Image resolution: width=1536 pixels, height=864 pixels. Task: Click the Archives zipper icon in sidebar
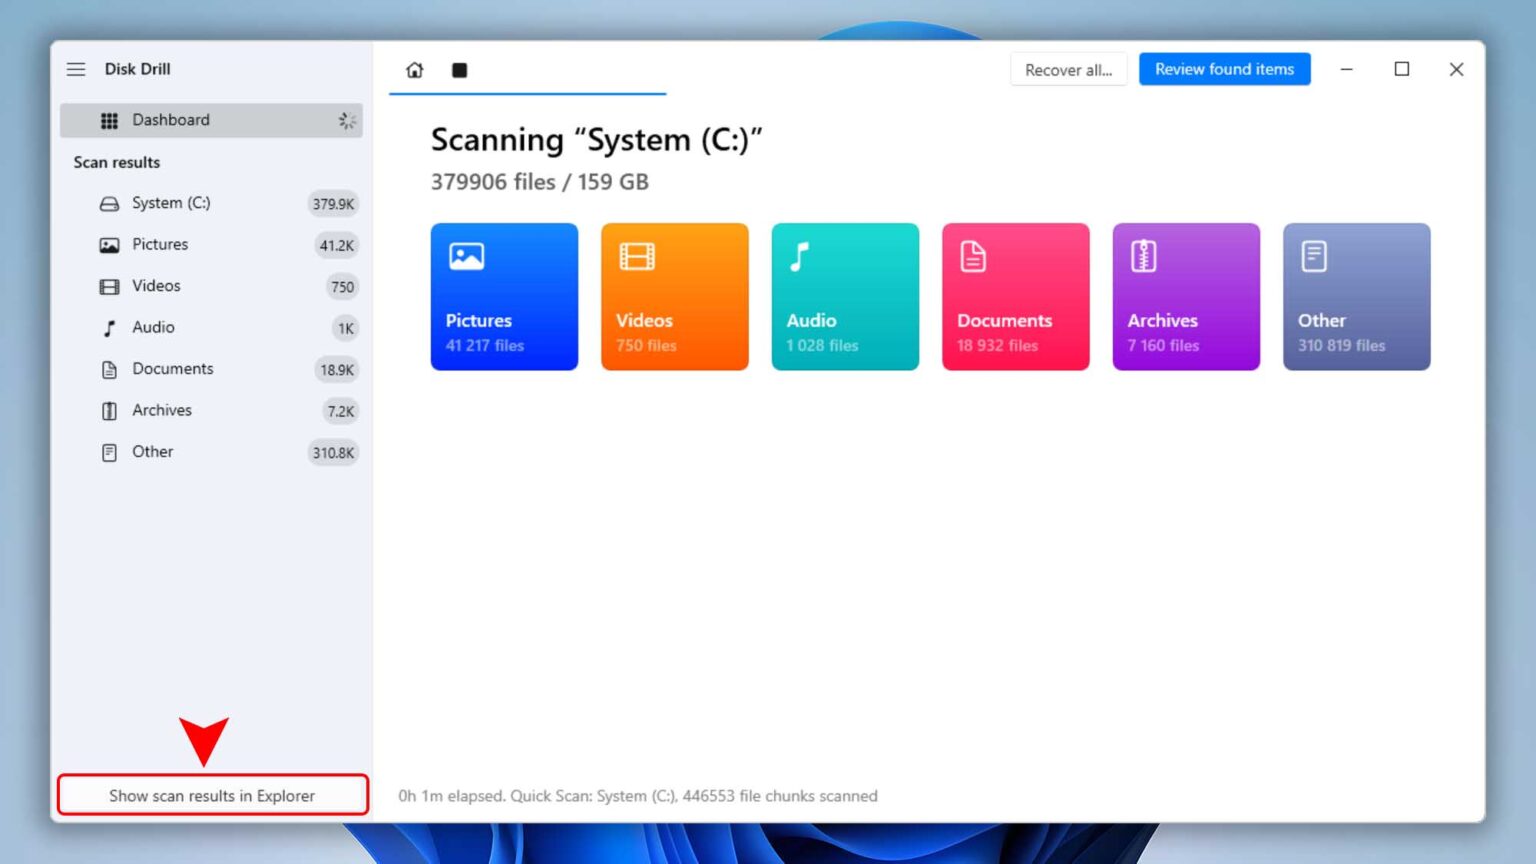click(108, 410)
